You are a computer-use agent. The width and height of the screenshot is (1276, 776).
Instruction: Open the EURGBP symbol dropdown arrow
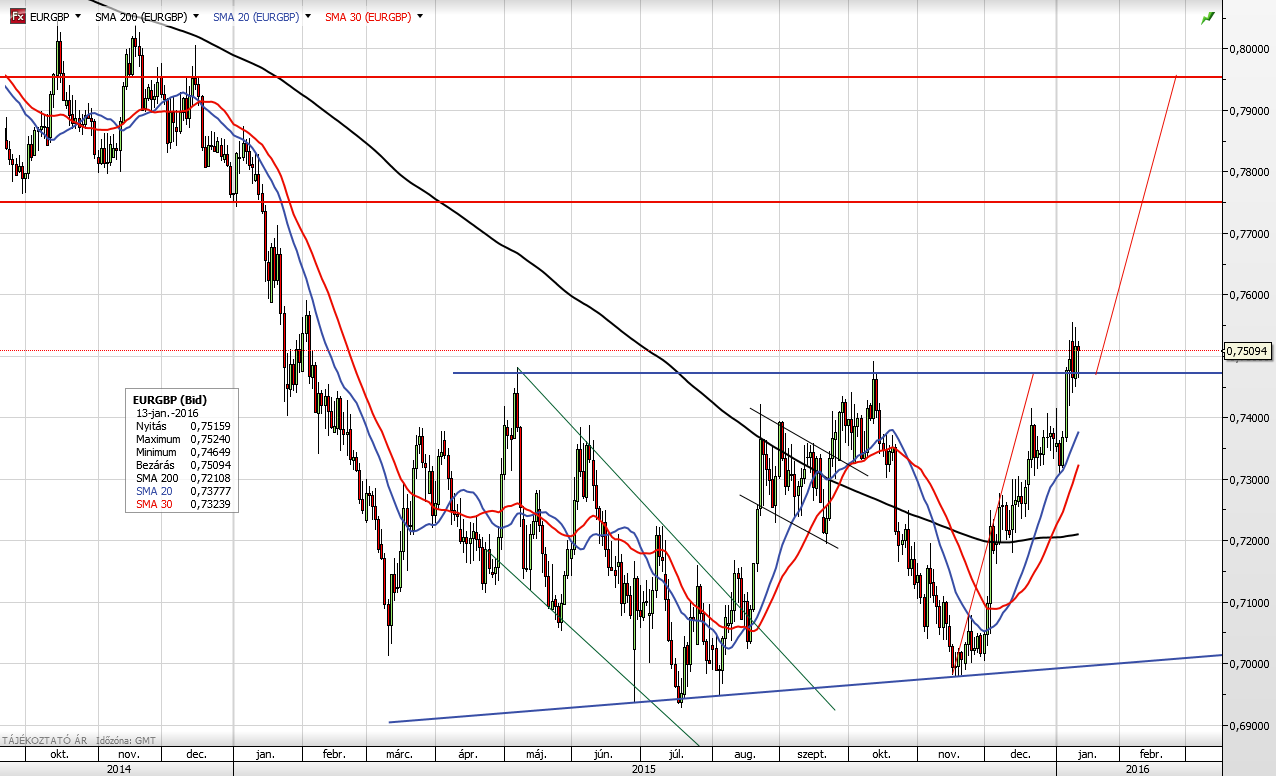coord(78,17)
